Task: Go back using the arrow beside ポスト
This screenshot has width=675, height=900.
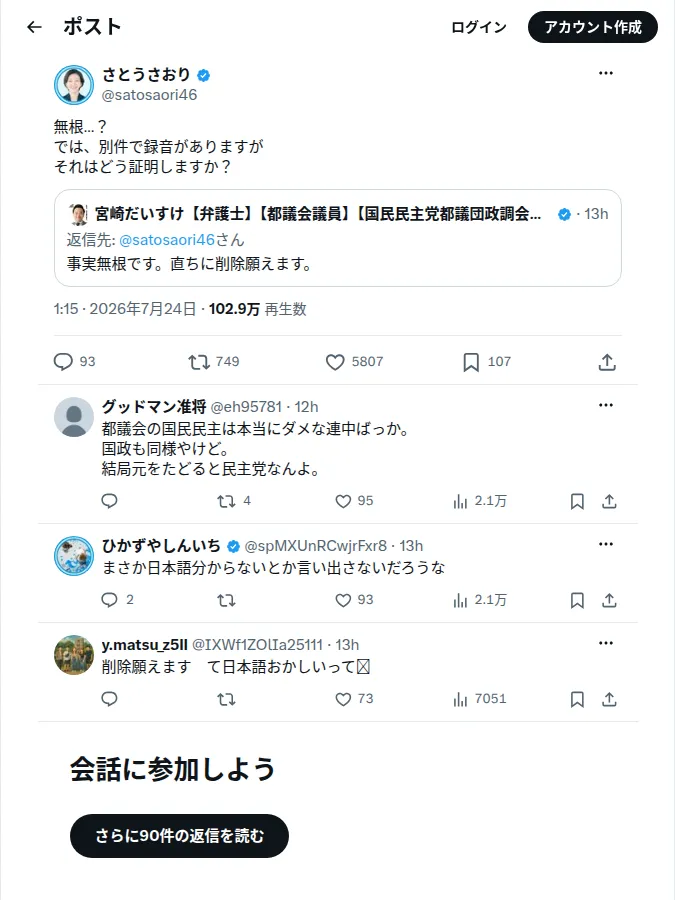Action: click(x=34, y=27)
